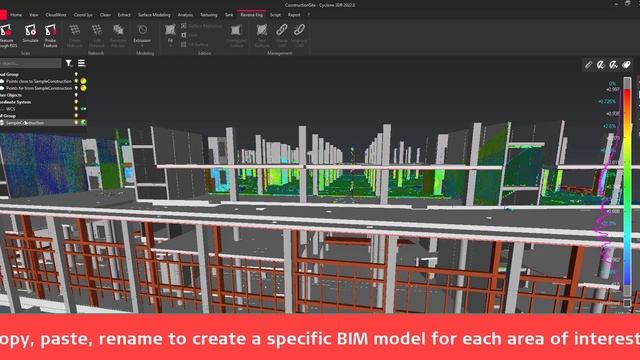Screen dimensions: 640x360
Task: Click the help question mark in ribbon
Action: point(309,15)
